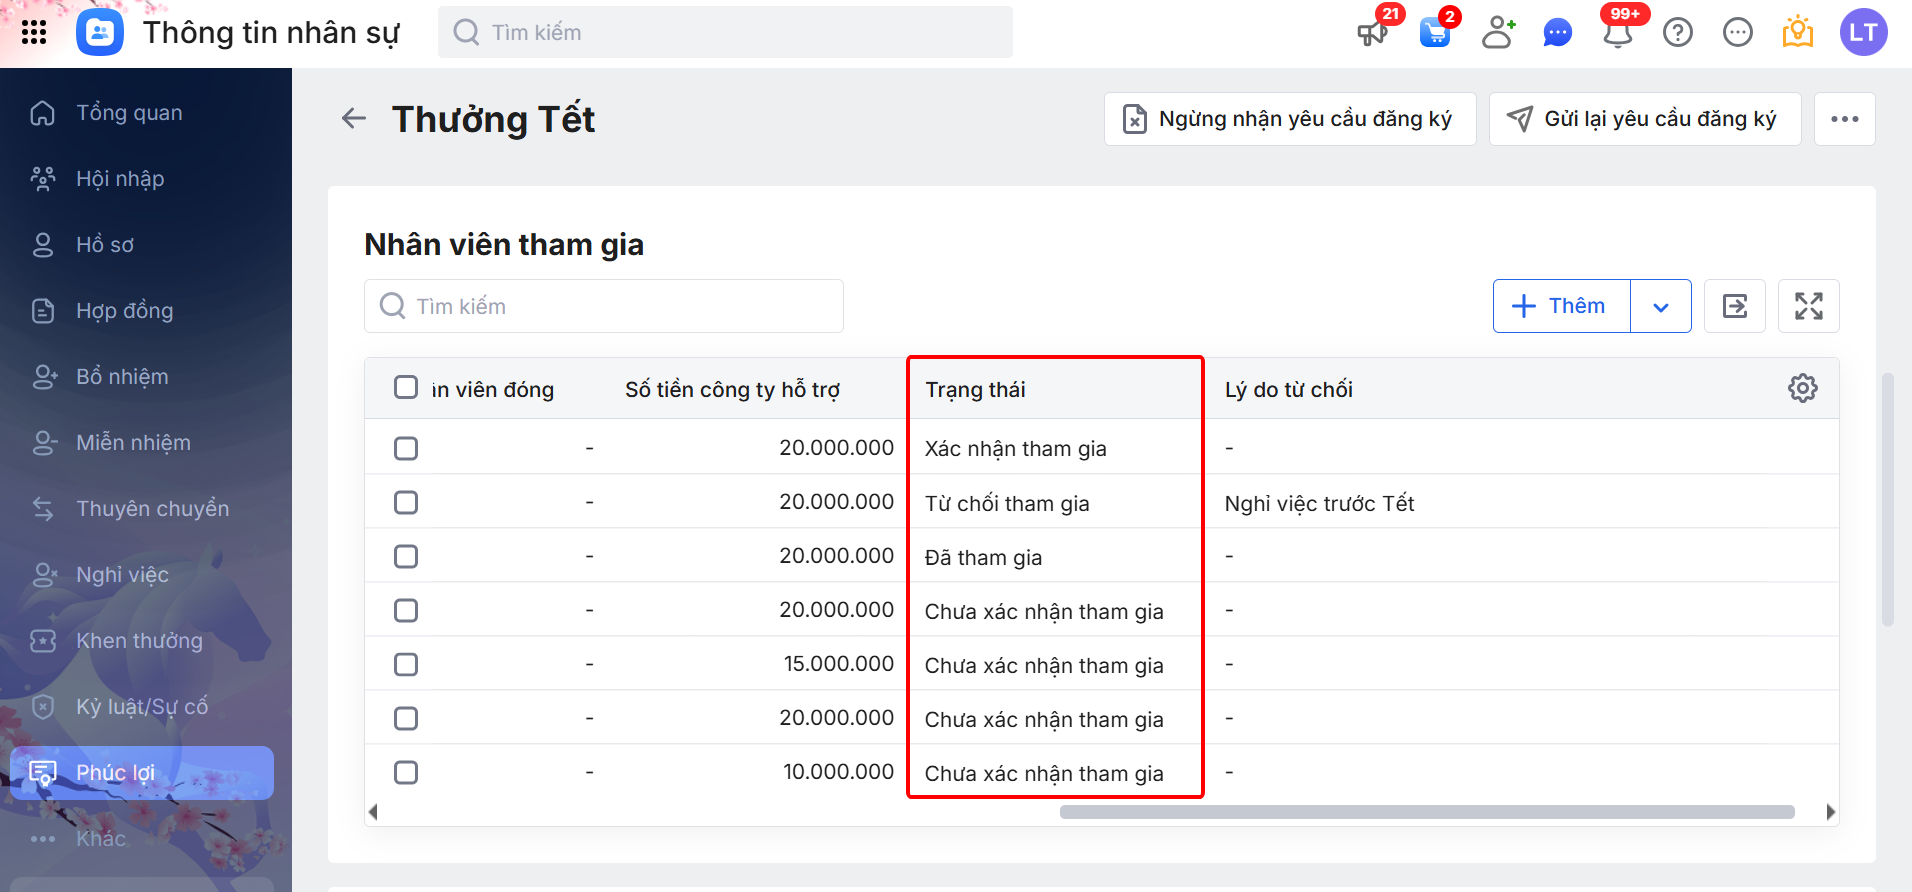Screen dimensions: 1912x892
Task: Open the chat messages icon
Action: 1557,33
